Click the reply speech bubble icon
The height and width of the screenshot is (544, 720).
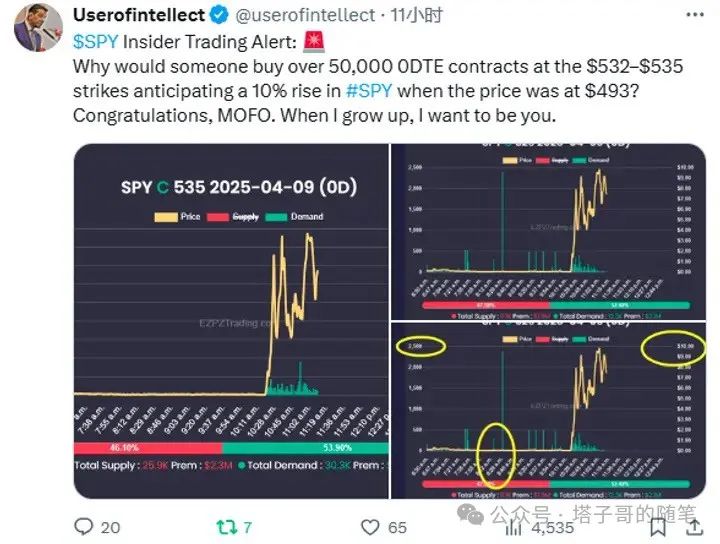(84, 527)
